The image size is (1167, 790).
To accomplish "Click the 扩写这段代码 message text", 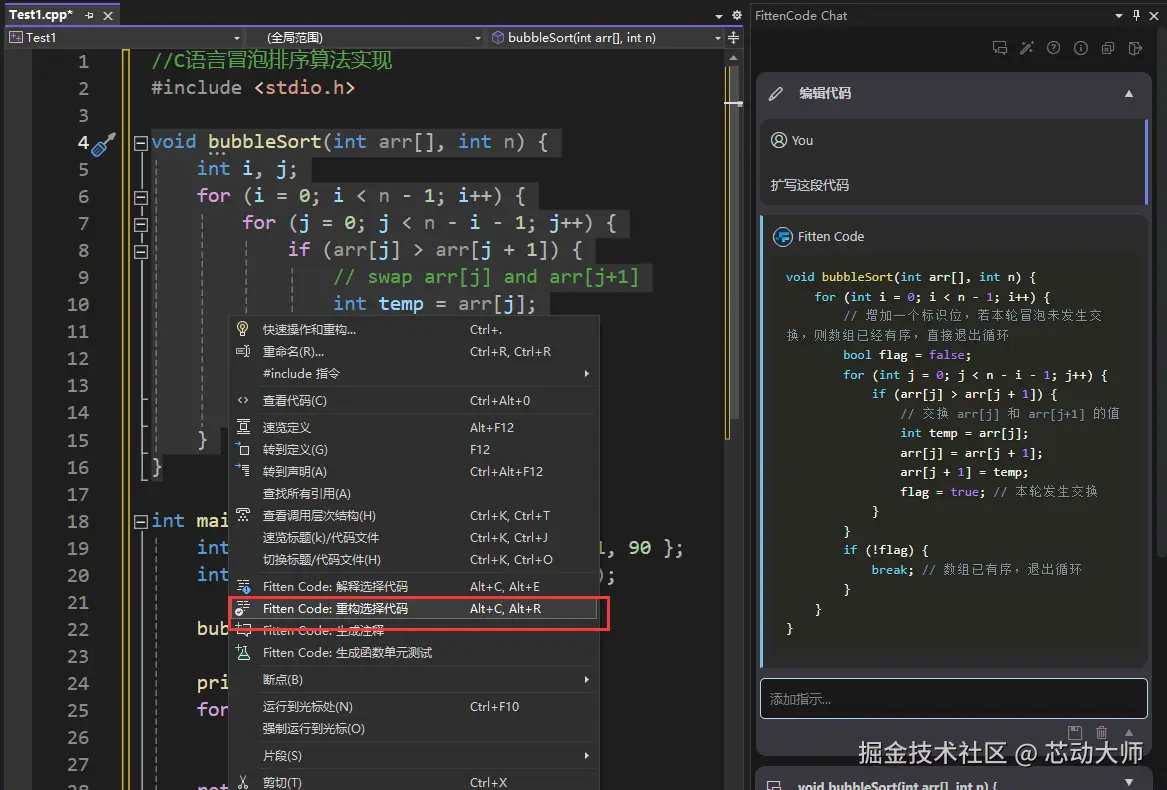I will 809,185.
